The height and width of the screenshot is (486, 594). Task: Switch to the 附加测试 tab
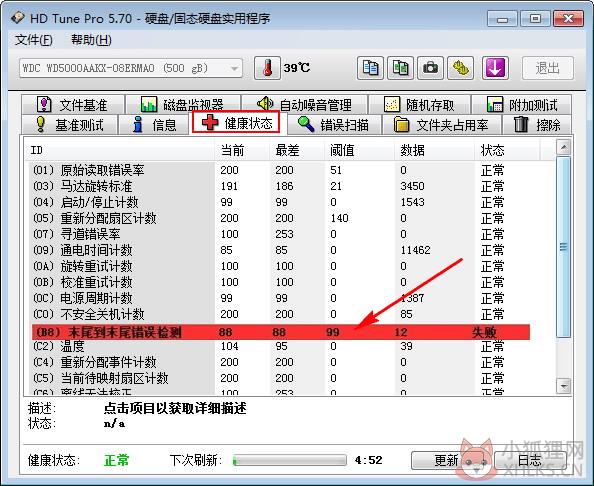[522, 104]
